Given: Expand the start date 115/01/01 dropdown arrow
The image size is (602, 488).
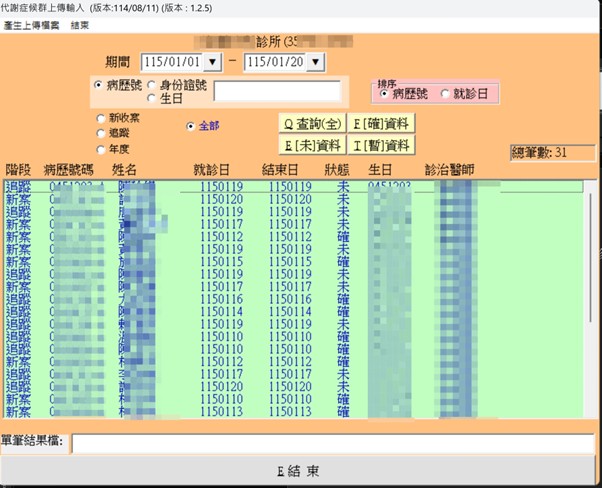Looking at the screenshot, I should [x=212, y=63].
